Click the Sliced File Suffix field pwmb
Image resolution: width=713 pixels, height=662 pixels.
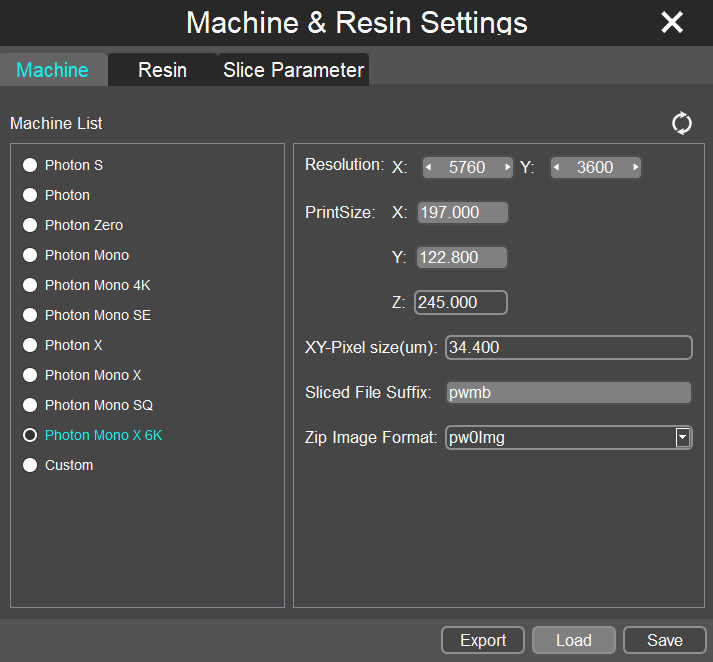[x=569, y=392]
